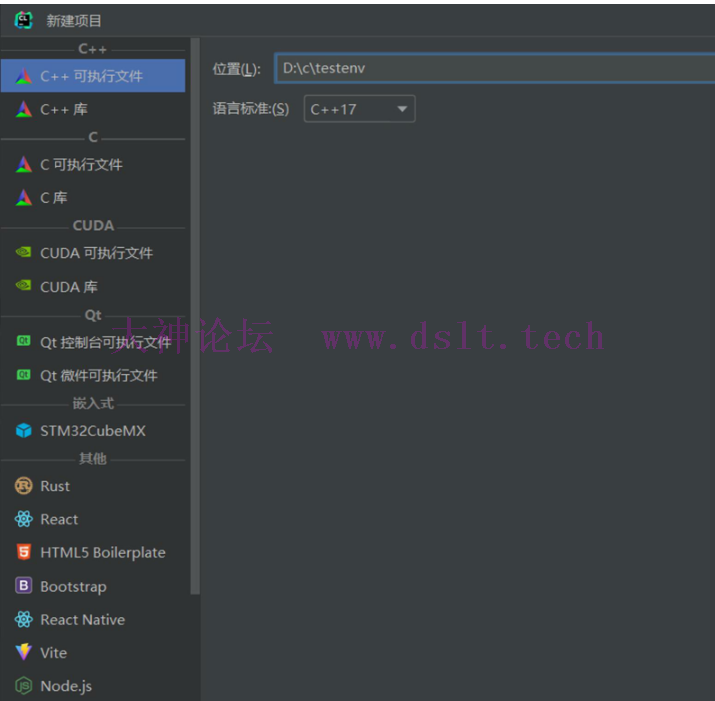Pick CUDA 可执行文件 template
The height and width of the screenshot is (701, 715).
[93, 253]
